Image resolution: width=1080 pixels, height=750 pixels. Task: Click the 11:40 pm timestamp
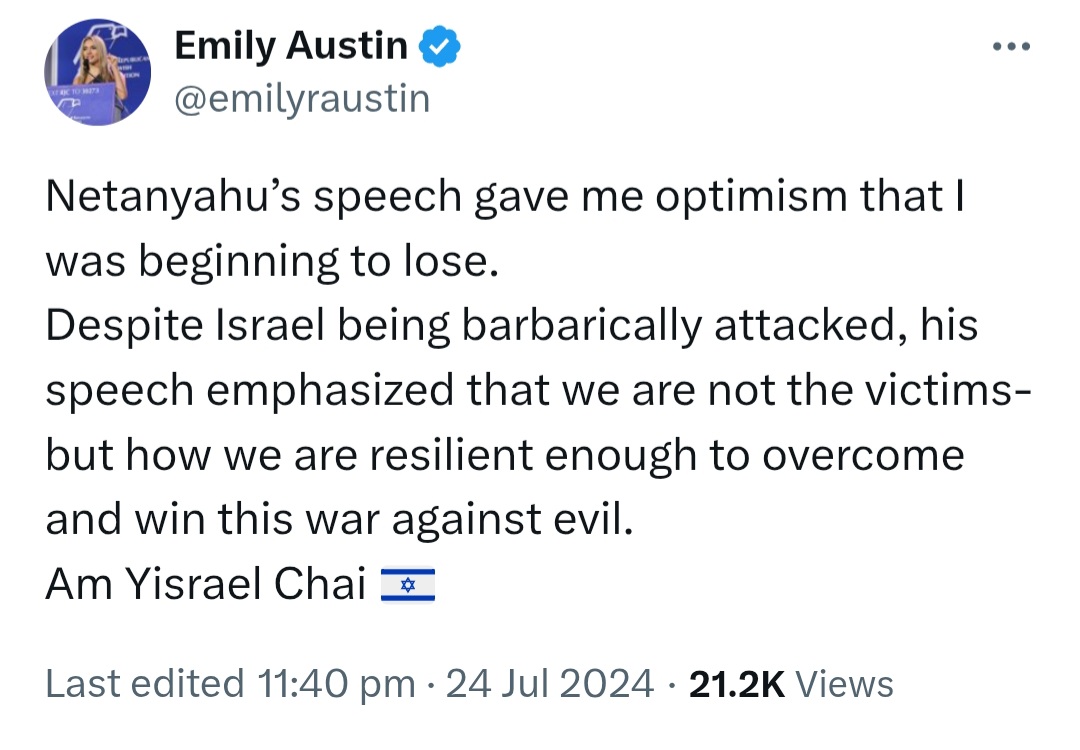(337, 684)
